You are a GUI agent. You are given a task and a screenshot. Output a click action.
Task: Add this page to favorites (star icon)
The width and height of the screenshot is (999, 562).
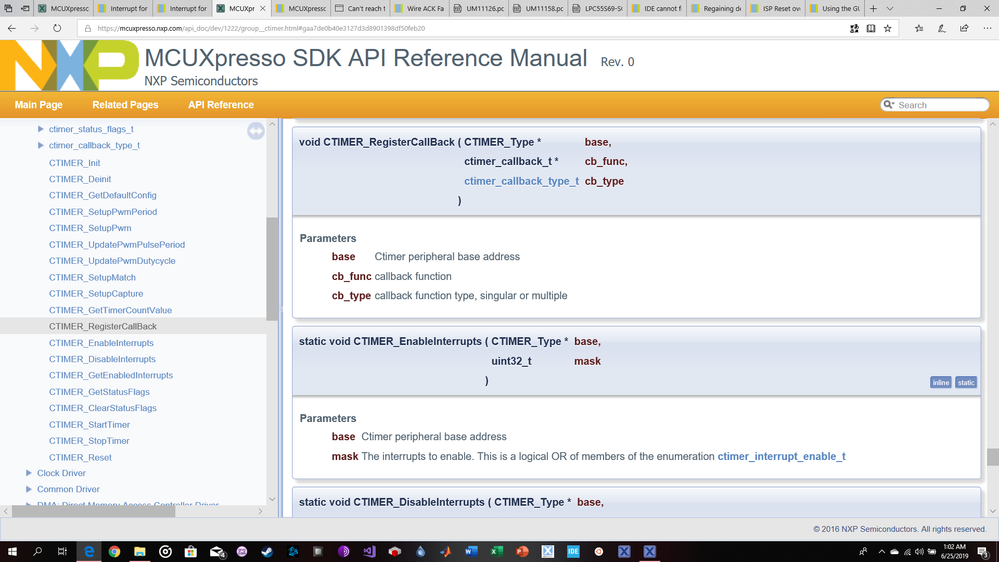coord(888,28)
